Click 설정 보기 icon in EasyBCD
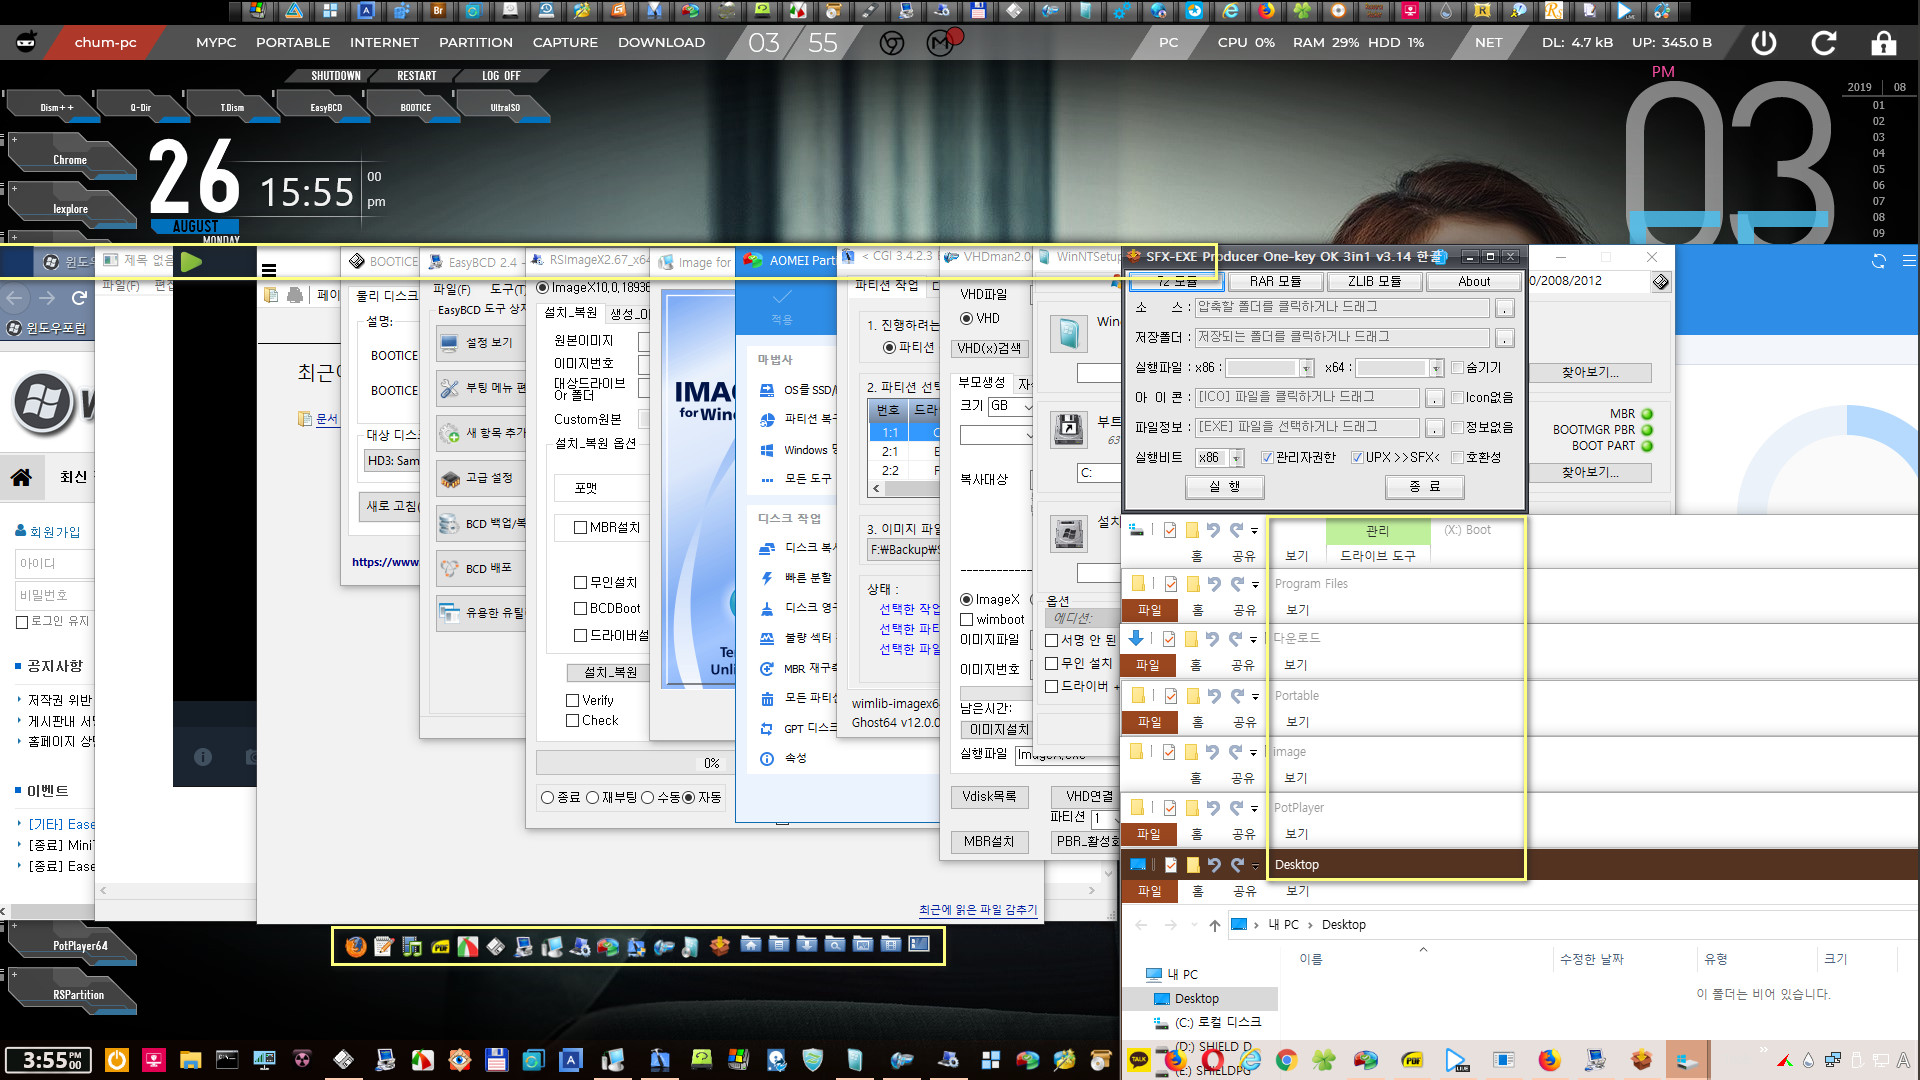 450,343
